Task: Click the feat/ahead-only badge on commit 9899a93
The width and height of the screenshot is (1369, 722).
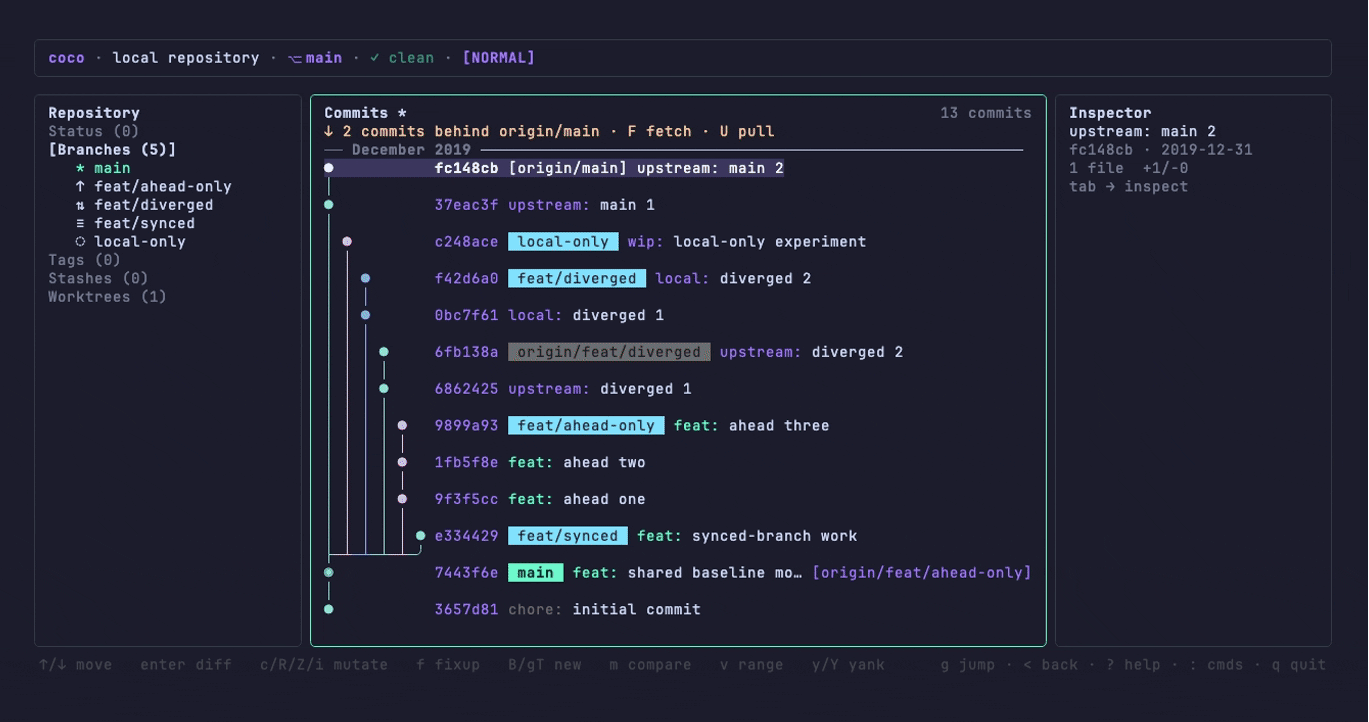Action: pyautogui.click(x=586, y=426)
